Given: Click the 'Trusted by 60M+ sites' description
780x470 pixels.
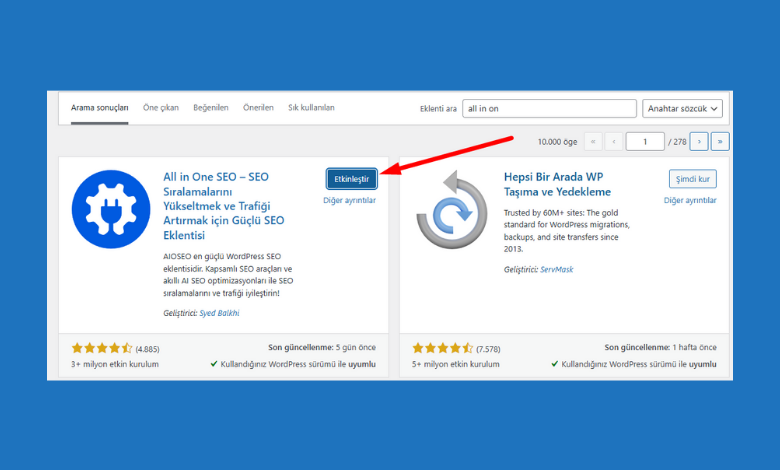Looking at the screenshot, I should tap(567, 231).
